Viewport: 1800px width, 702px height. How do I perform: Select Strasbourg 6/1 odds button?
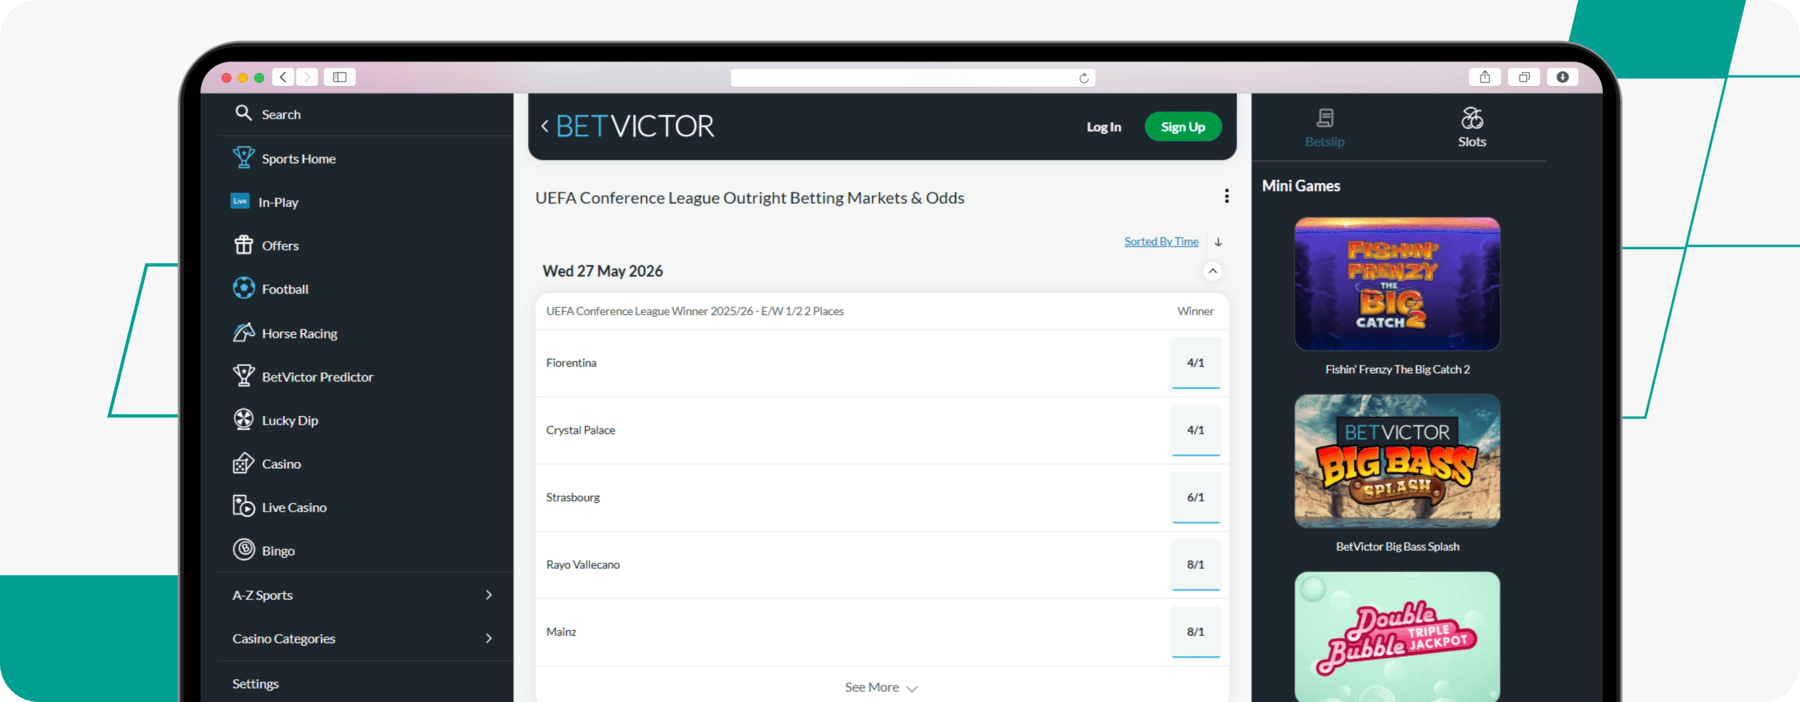point(1195,497)
